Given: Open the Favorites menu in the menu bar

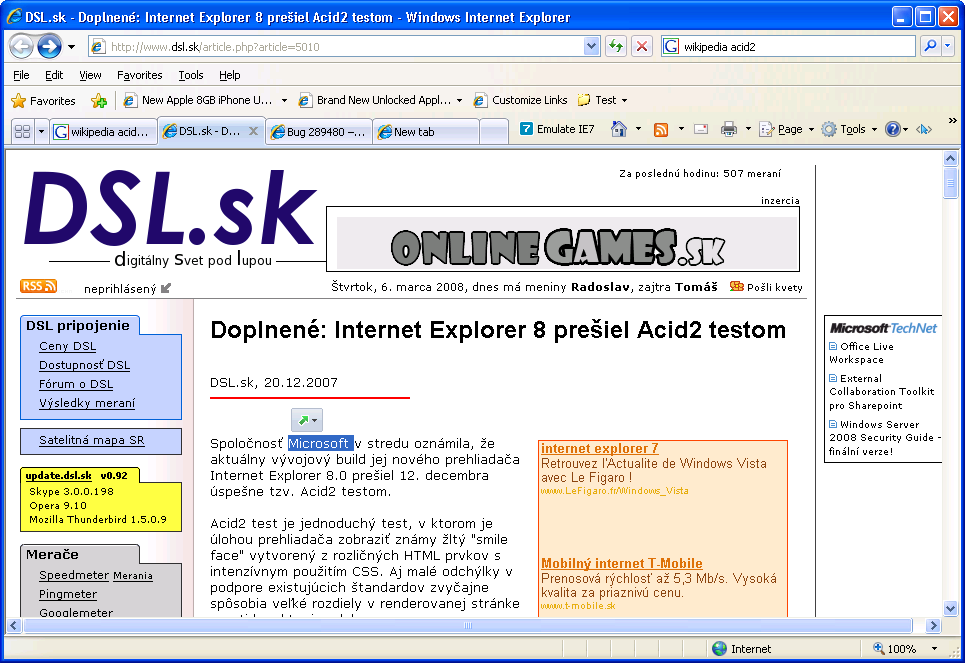Looking at the screenshot, I should (x=140, y=75).
